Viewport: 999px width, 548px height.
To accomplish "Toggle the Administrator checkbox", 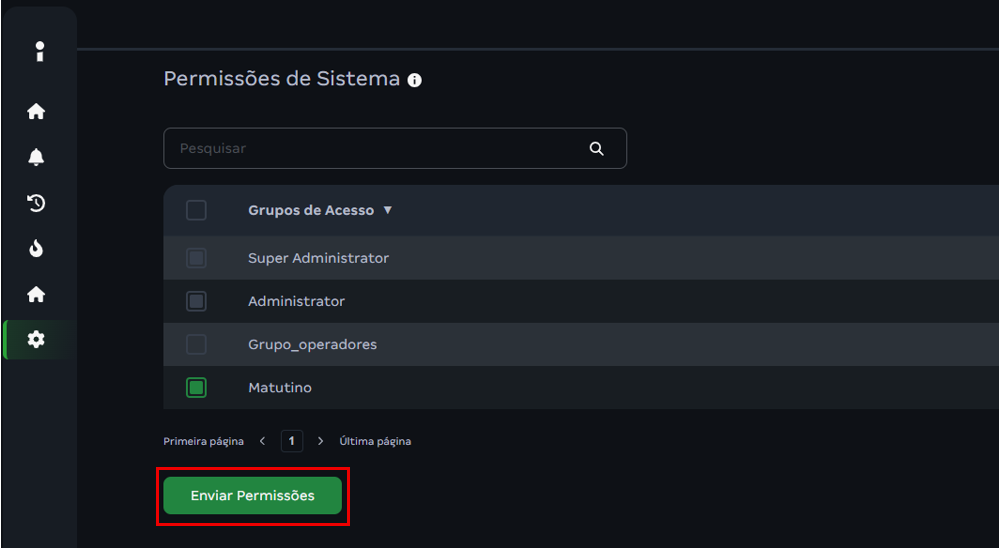I will tap(197, 301).
